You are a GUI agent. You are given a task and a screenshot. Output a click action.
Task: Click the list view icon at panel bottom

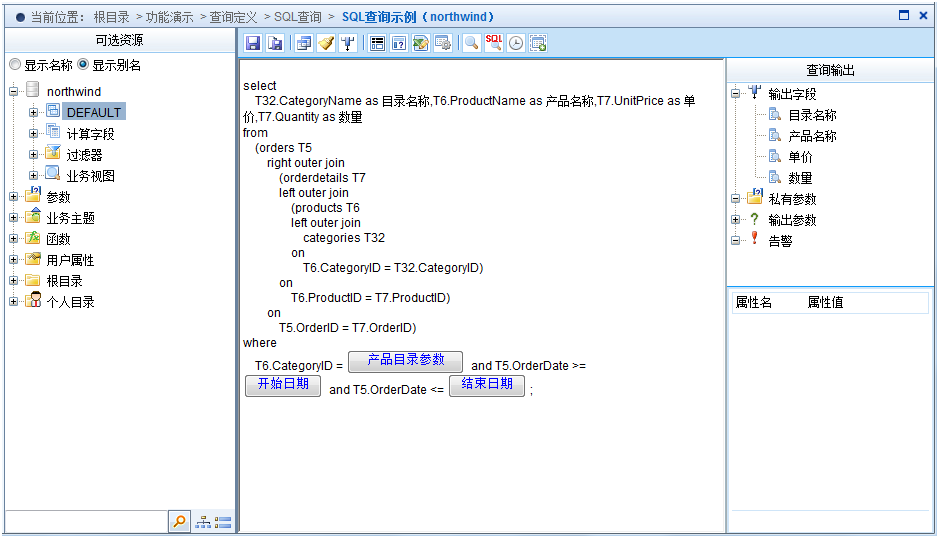pos(223,522)
